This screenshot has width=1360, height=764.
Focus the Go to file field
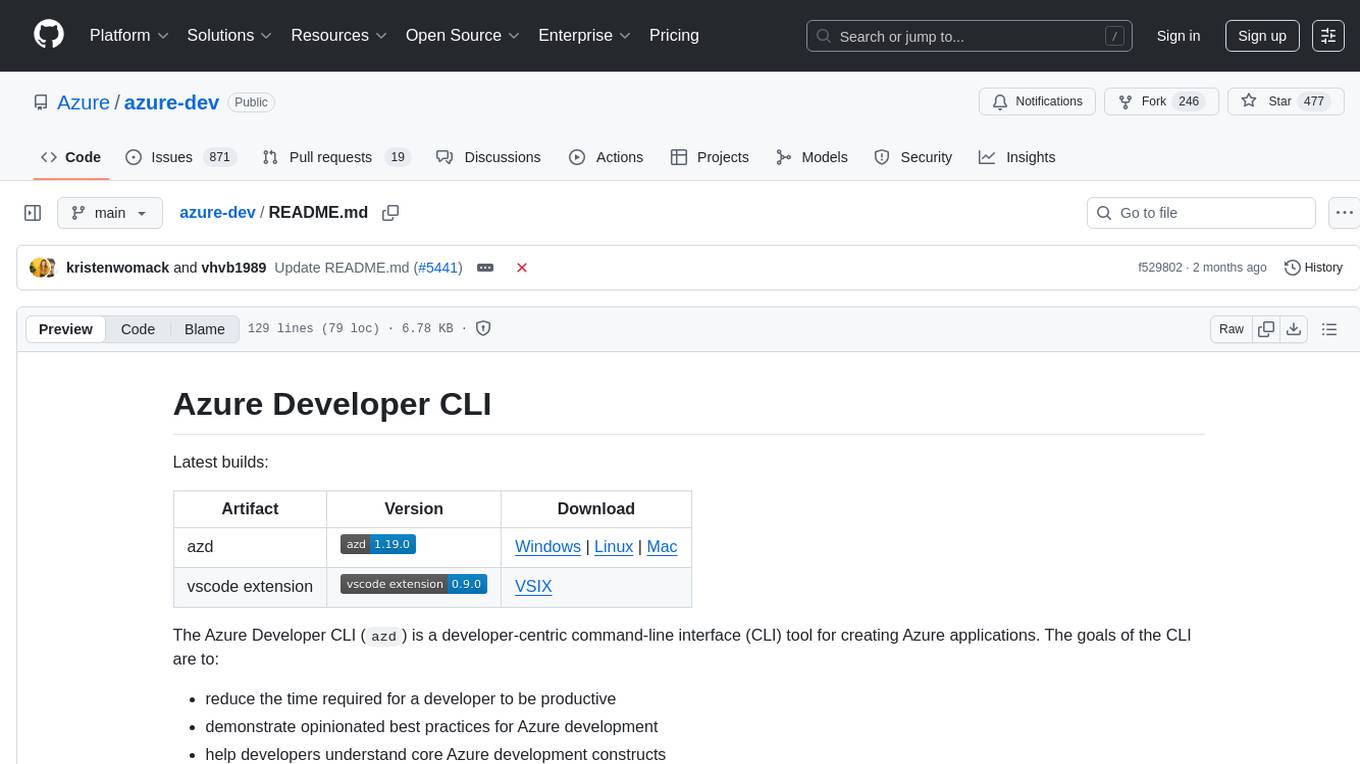[1201, 213]
